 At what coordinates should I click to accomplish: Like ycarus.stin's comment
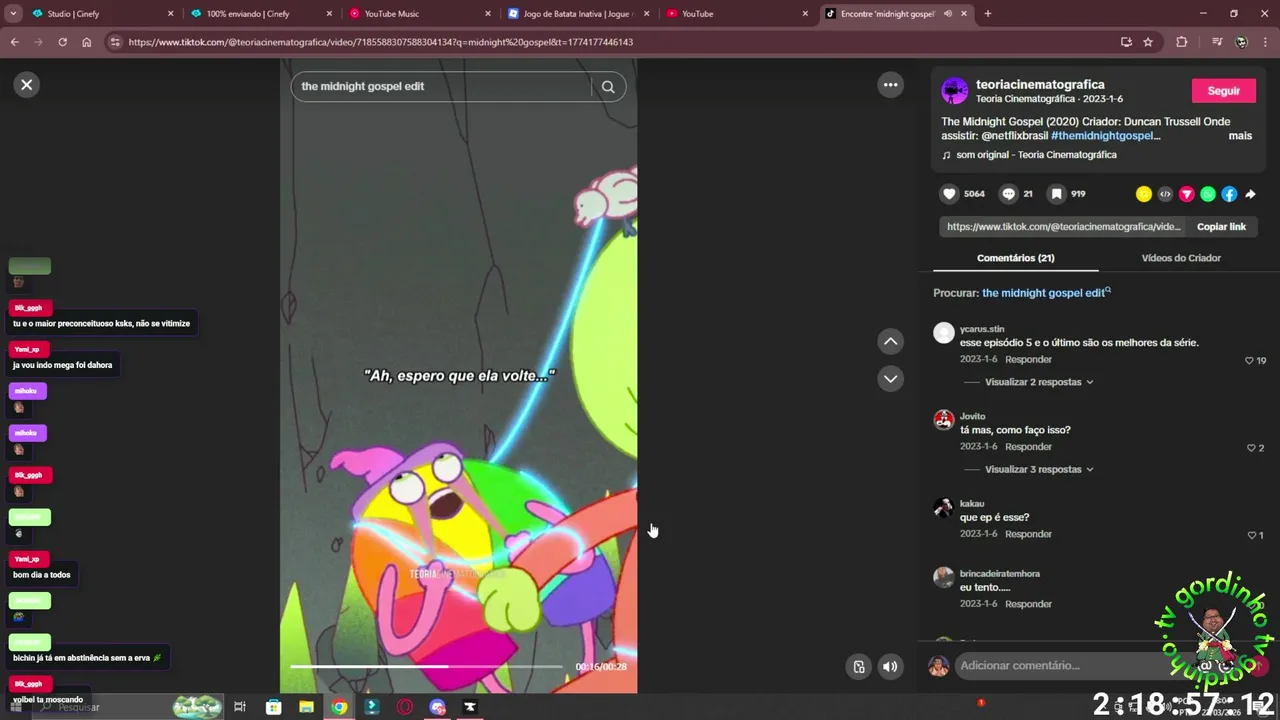tap(1249, 360)
